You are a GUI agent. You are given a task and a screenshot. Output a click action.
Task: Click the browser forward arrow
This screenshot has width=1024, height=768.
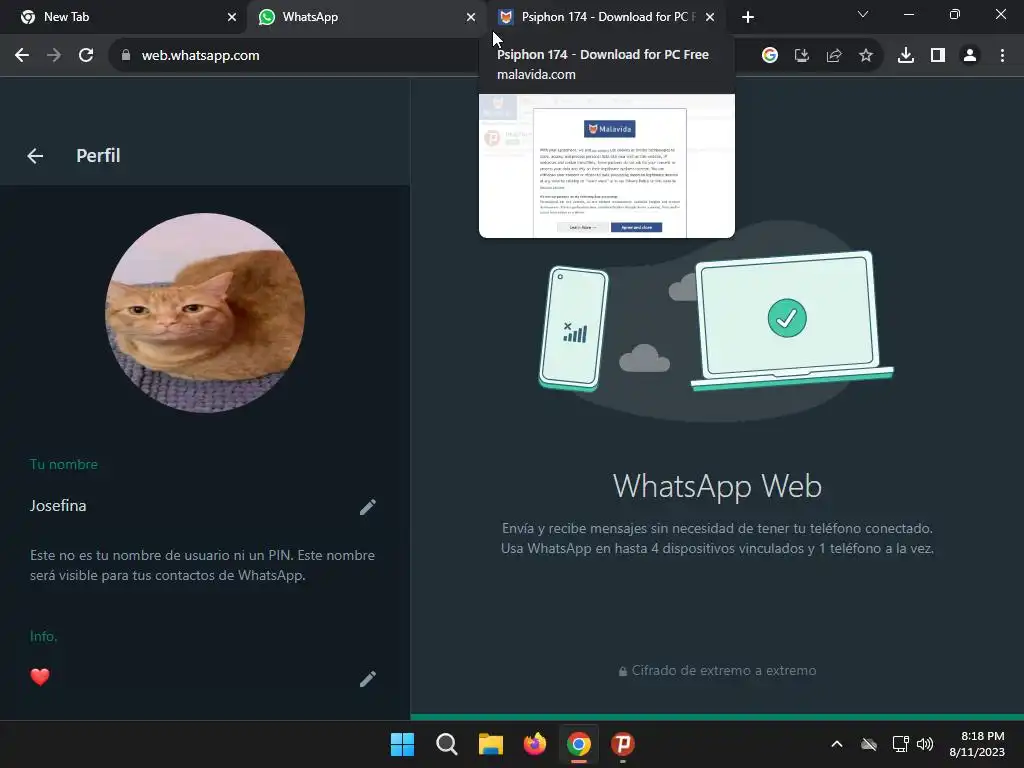click(x=54, y=56)
